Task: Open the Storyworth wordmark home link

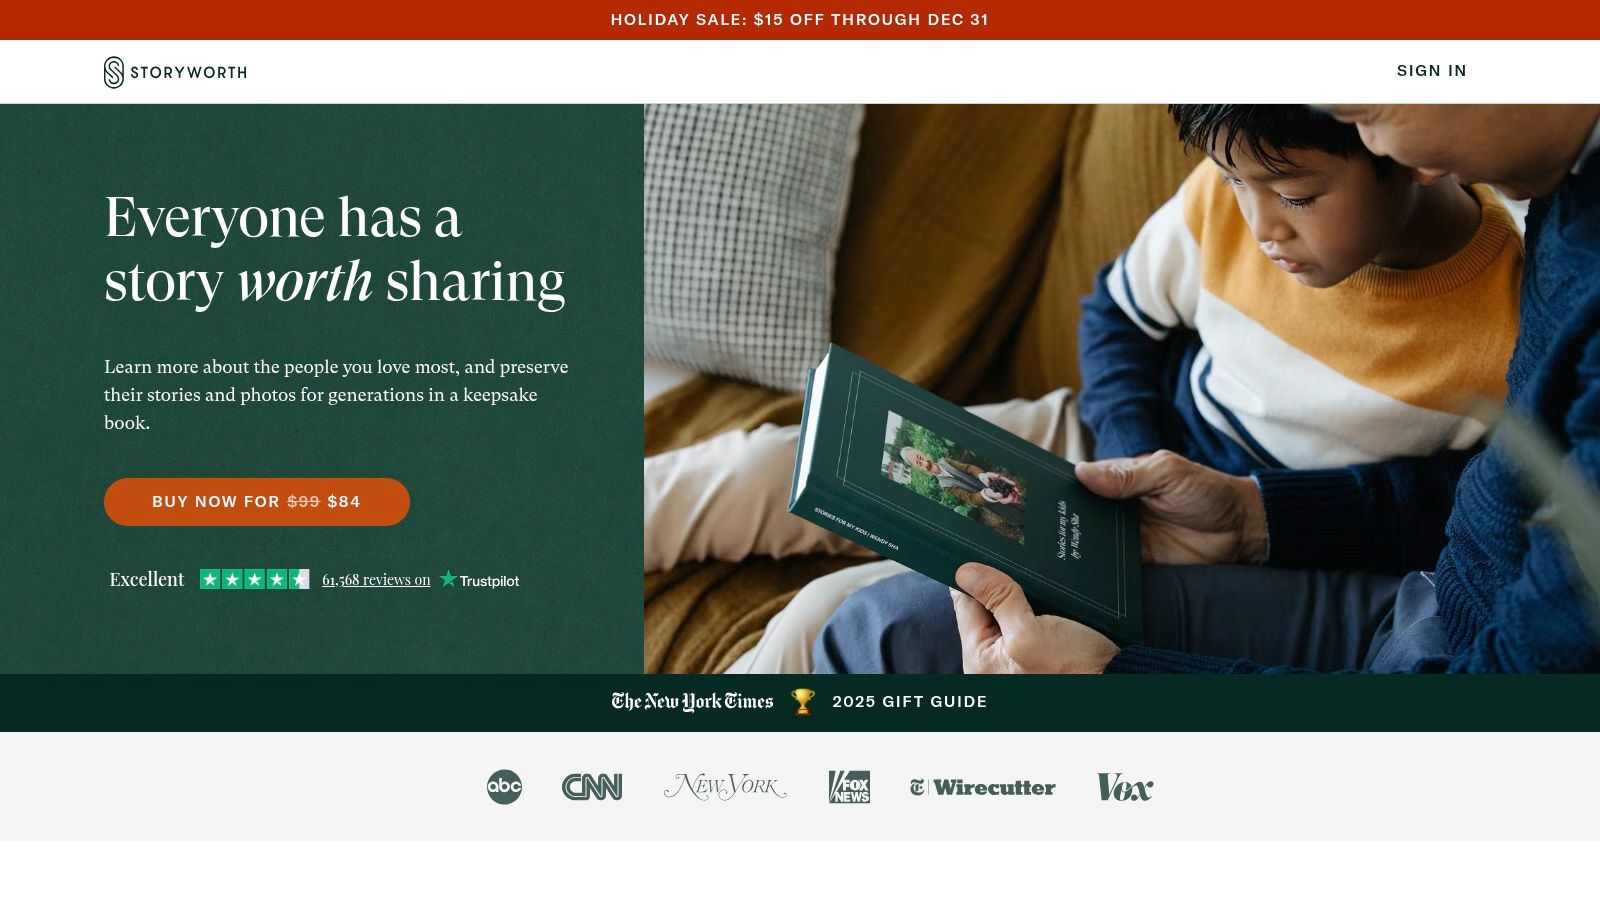Action: click(189, 72)
